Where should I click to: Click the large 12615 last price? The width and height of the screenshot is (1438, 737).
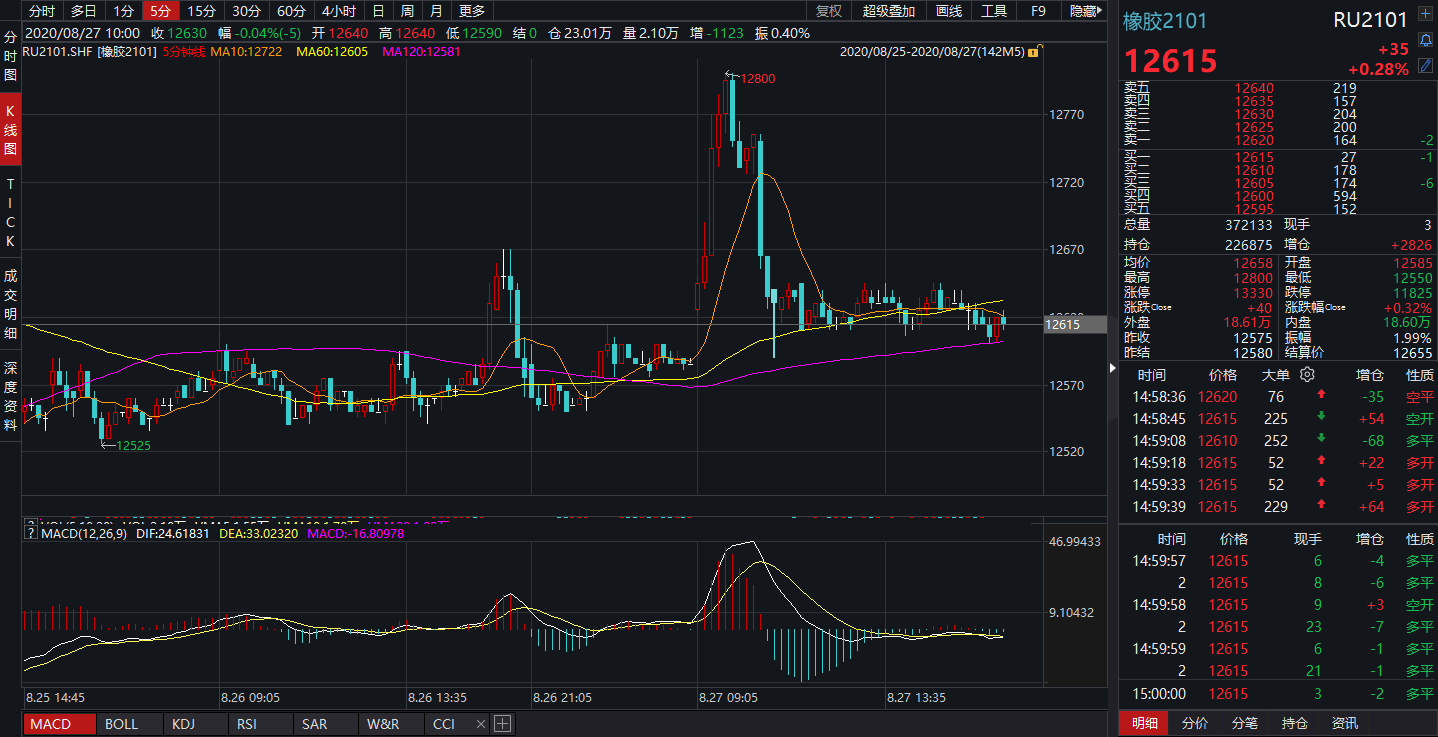point(1171,61)
